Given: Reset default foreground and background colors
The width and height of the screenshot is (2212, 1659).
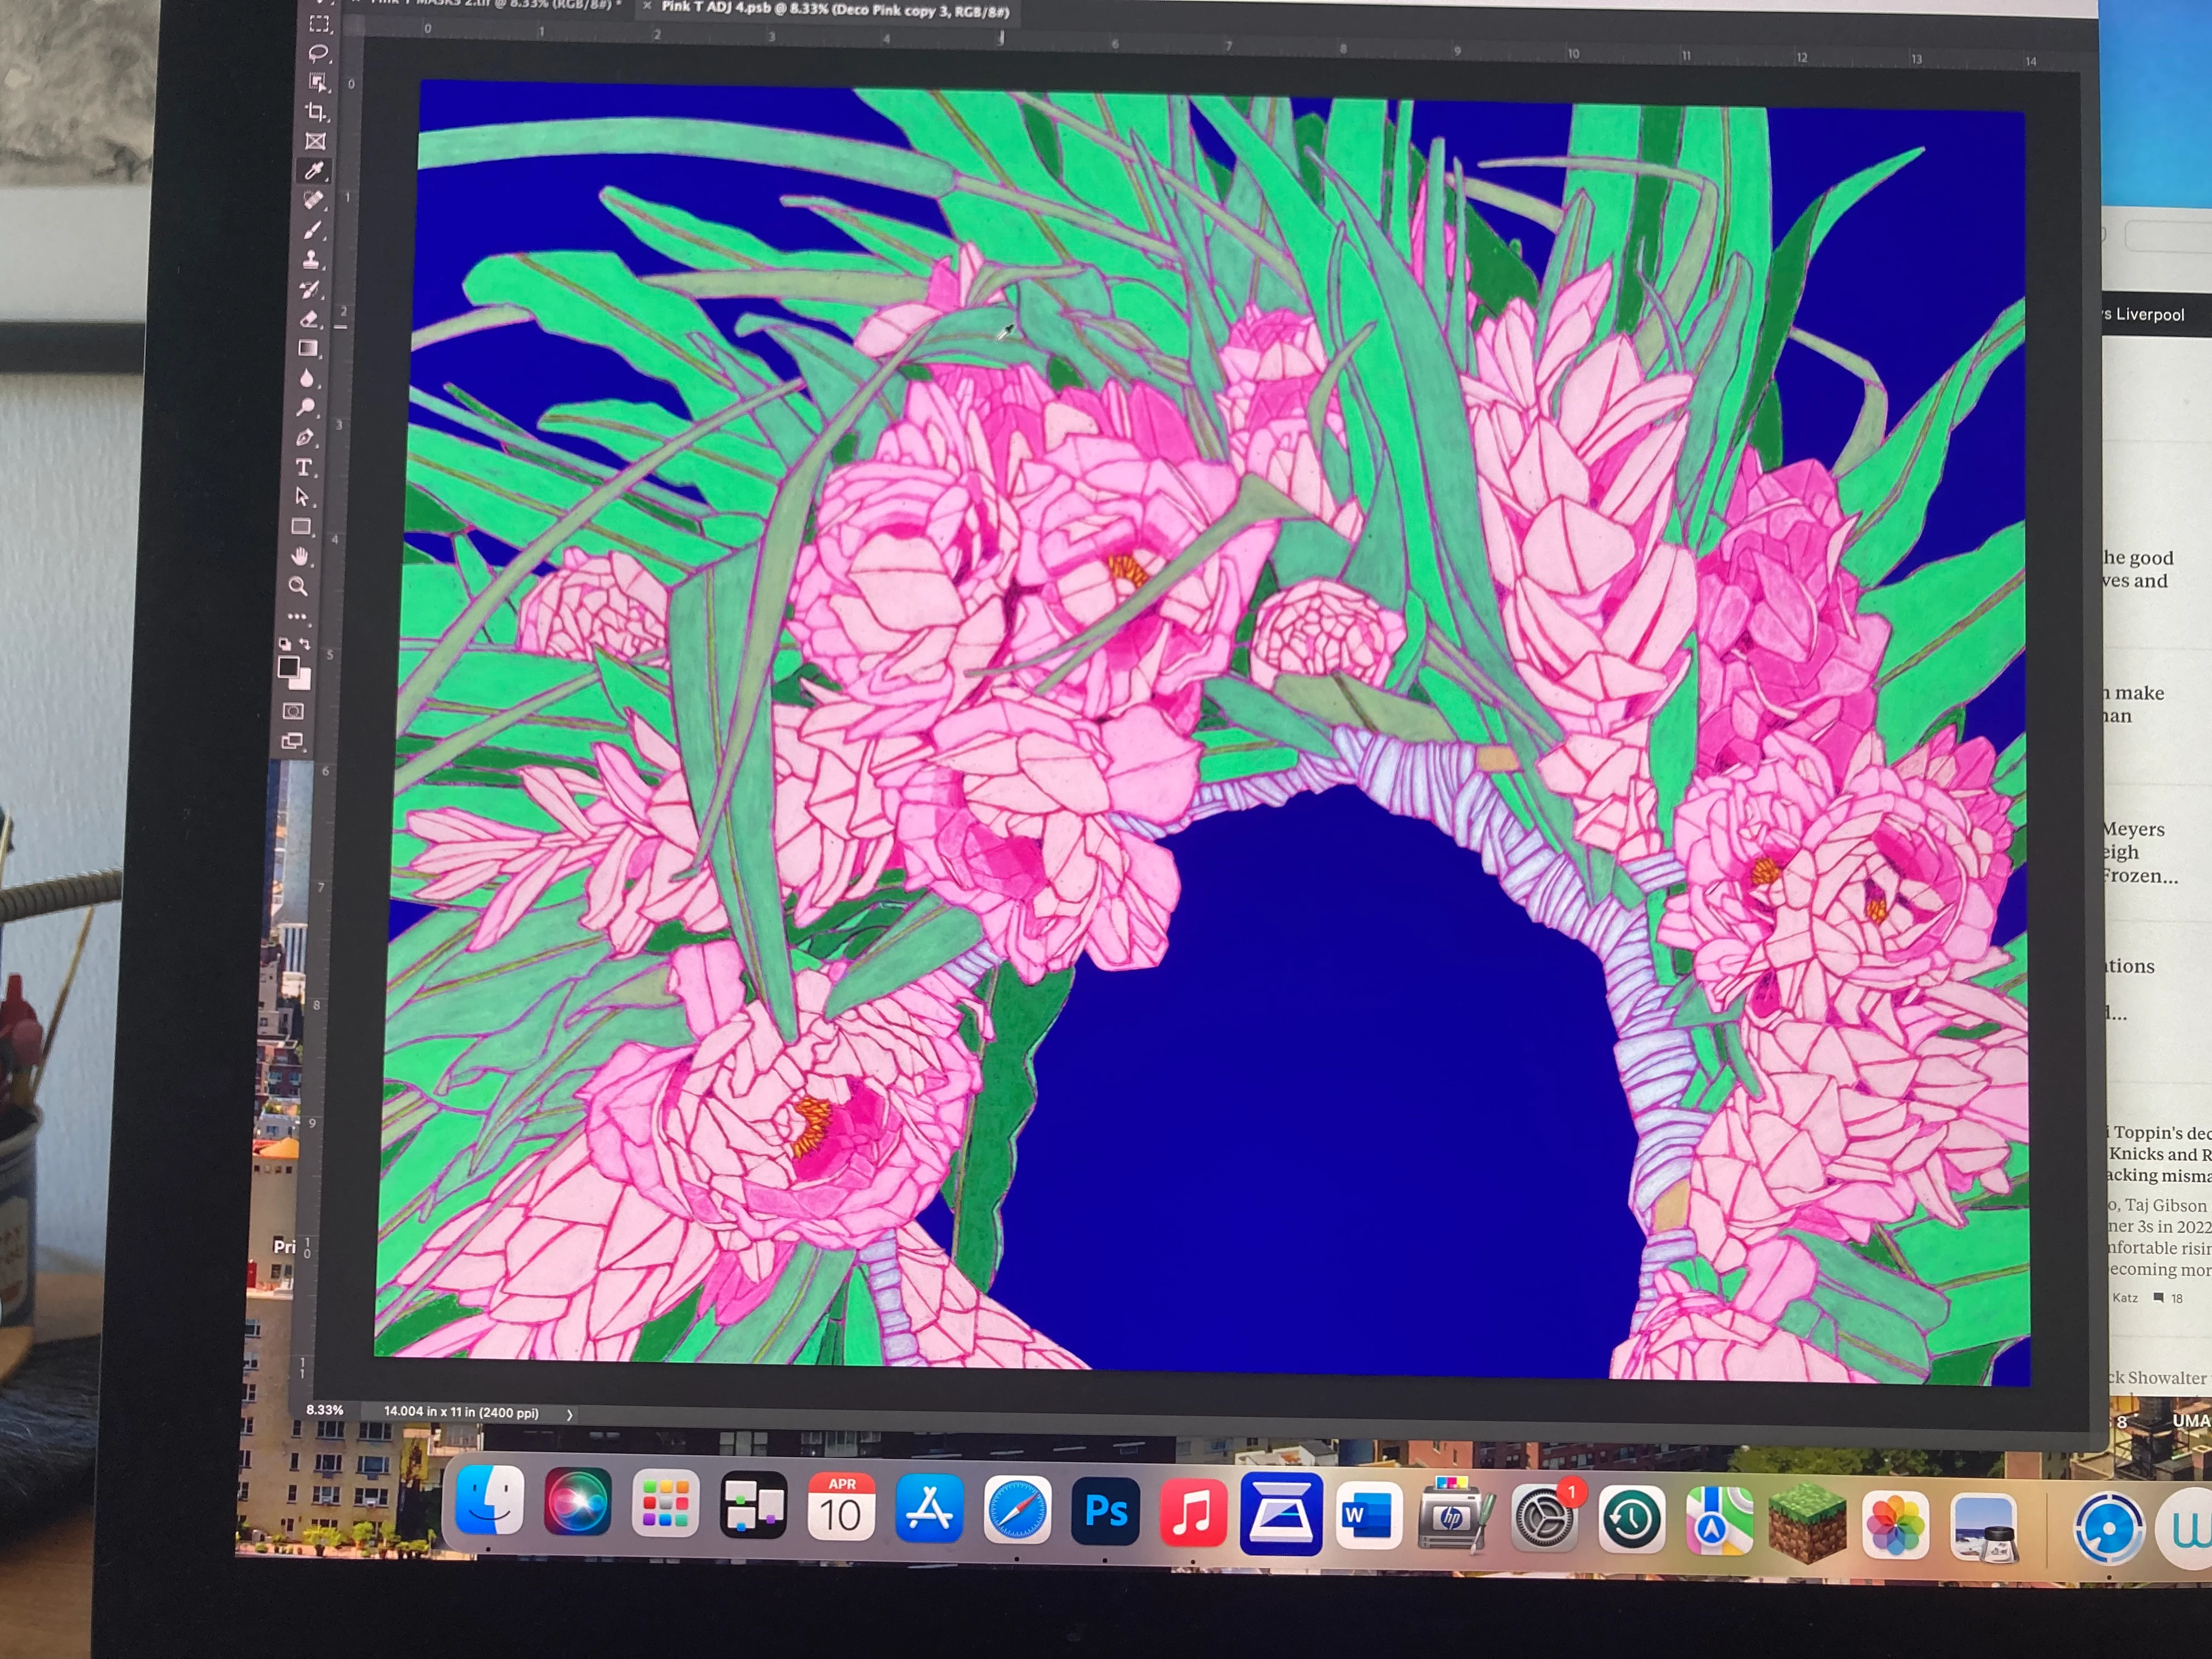Looking at the screenshot, I should click(285, 645).
